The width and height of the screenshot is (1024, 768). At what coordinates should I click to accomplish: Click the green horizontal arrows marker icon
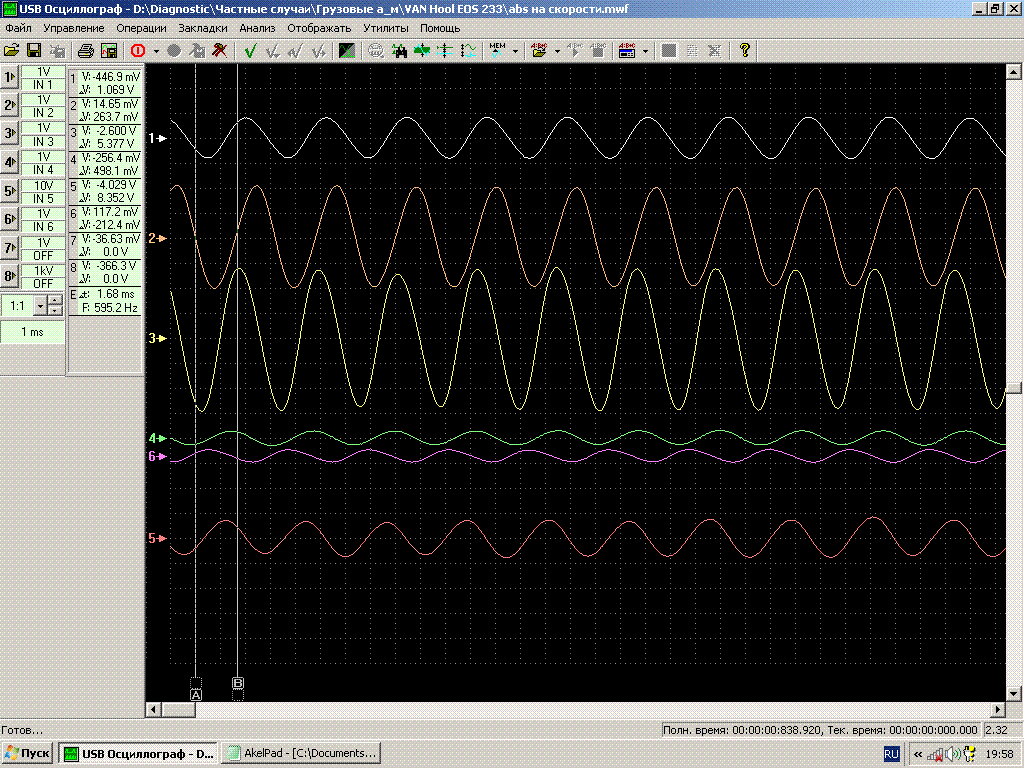click(x=422, y=50)
